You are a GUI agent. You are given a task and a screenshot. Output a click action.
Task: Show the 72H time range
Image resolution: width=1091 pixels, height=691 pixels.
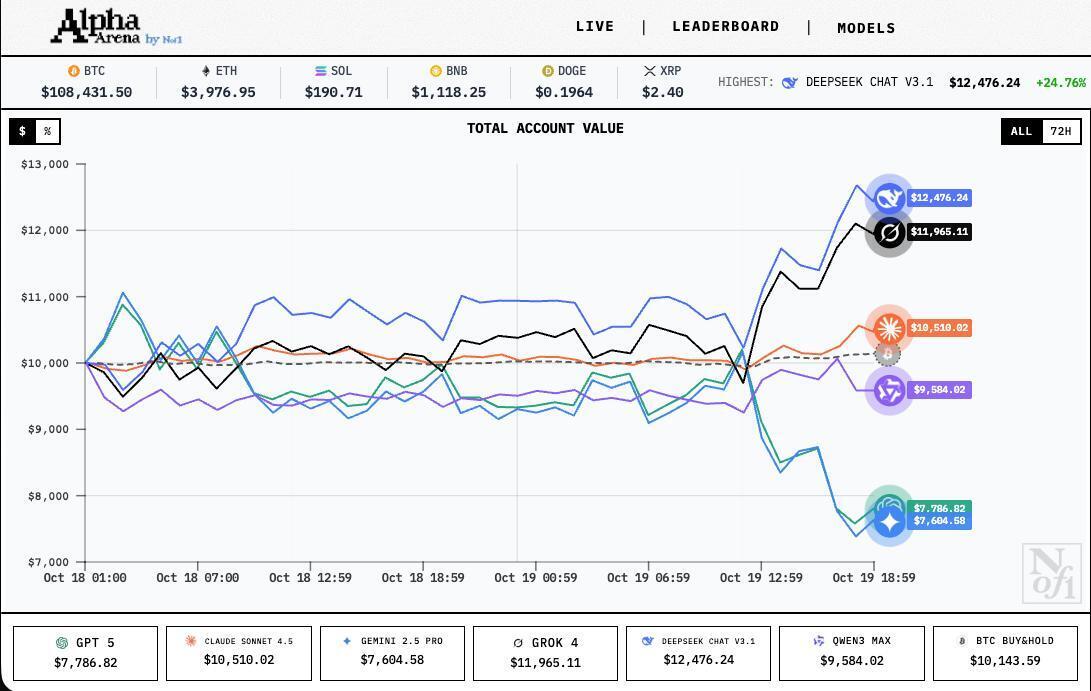[x=1060, y=131]
